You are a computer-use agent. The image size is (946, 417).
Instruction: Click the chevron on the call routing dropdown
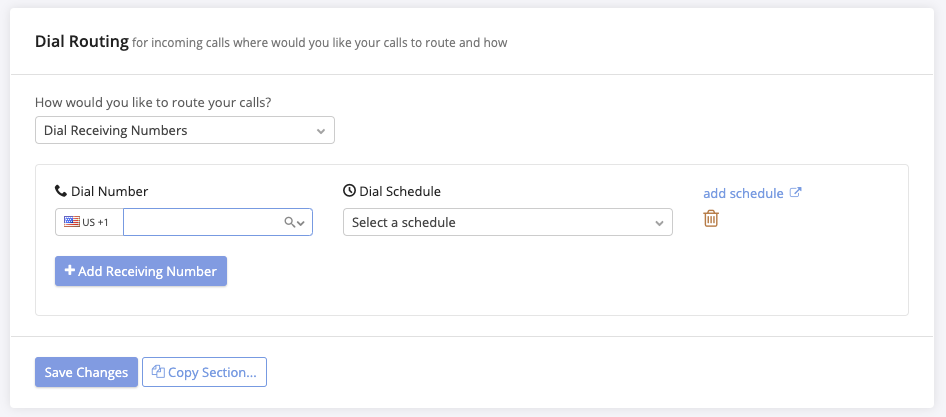[x=321, y=131]
